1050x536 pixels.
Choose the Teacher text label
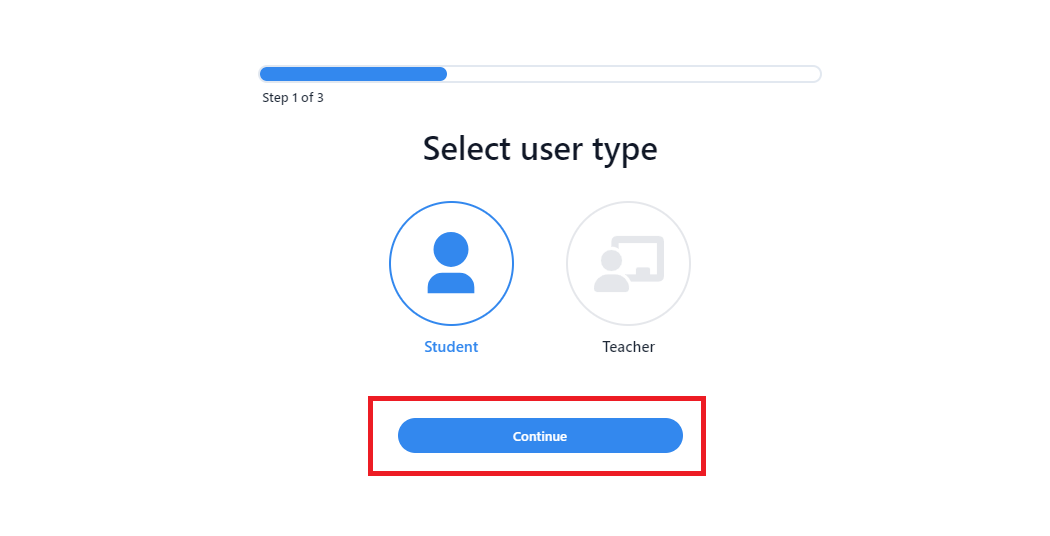click(628, 347)
